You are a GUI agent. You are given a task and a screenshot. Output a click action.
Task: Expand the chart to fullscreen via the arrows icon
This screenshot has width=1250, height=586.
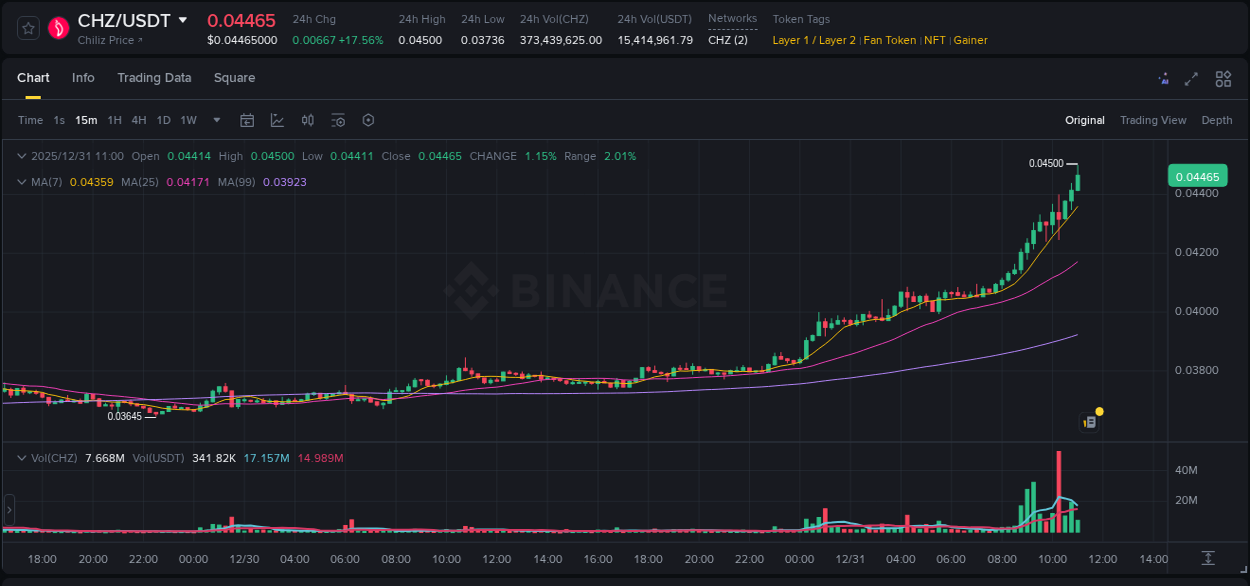(x=1191, y=78)
